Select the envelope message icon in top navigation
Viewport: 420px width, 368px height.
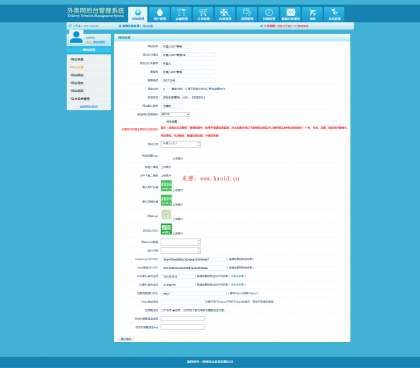290,14
